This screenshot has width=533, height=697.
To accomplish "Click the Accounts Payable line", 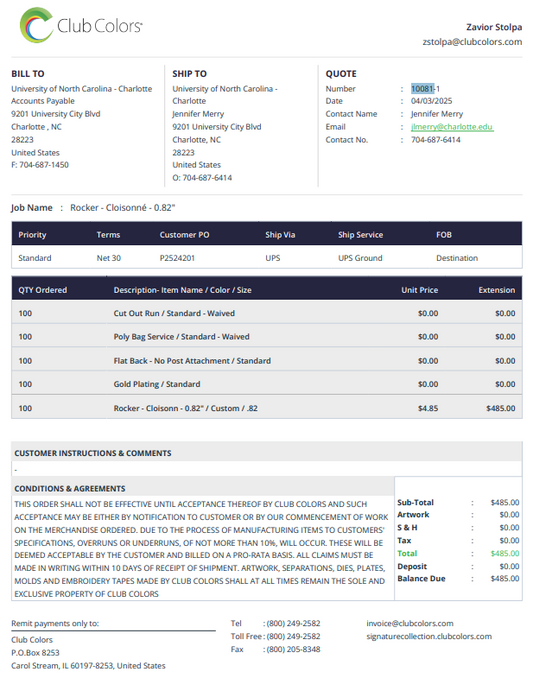I will point(43,101).
